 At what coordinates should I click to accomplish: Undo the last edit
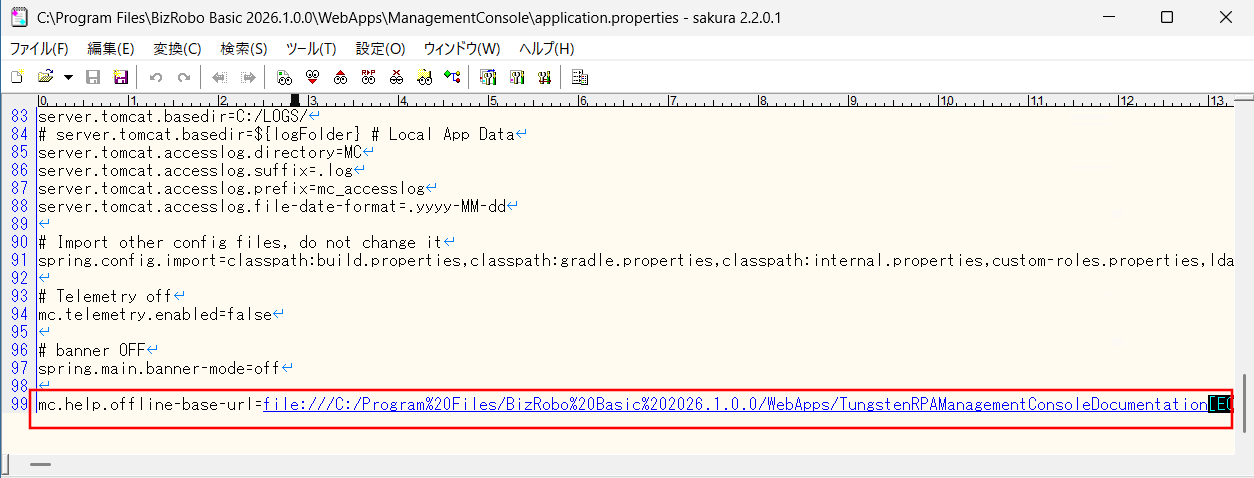[x=156, y=77]
